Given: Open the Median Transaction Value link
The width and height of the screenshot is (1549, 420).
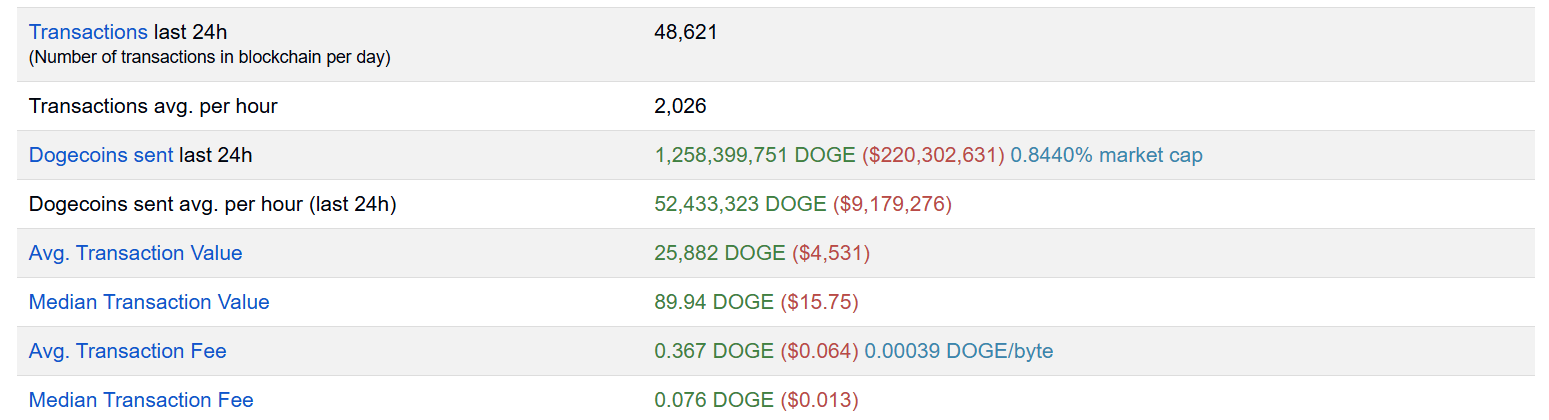Looking at the screenshot, I should 149,302.
